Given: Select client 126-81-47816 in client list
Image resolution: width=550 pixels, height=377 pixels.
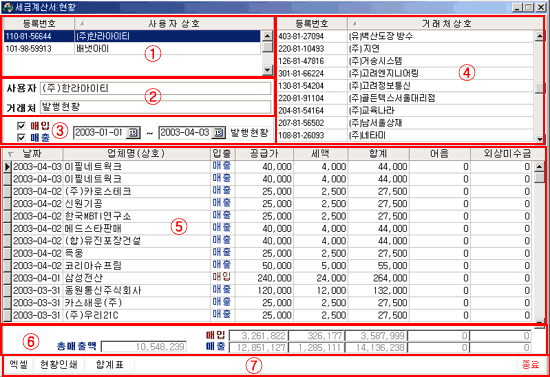Looking at the screenshot, I should (x=405, y=61).
